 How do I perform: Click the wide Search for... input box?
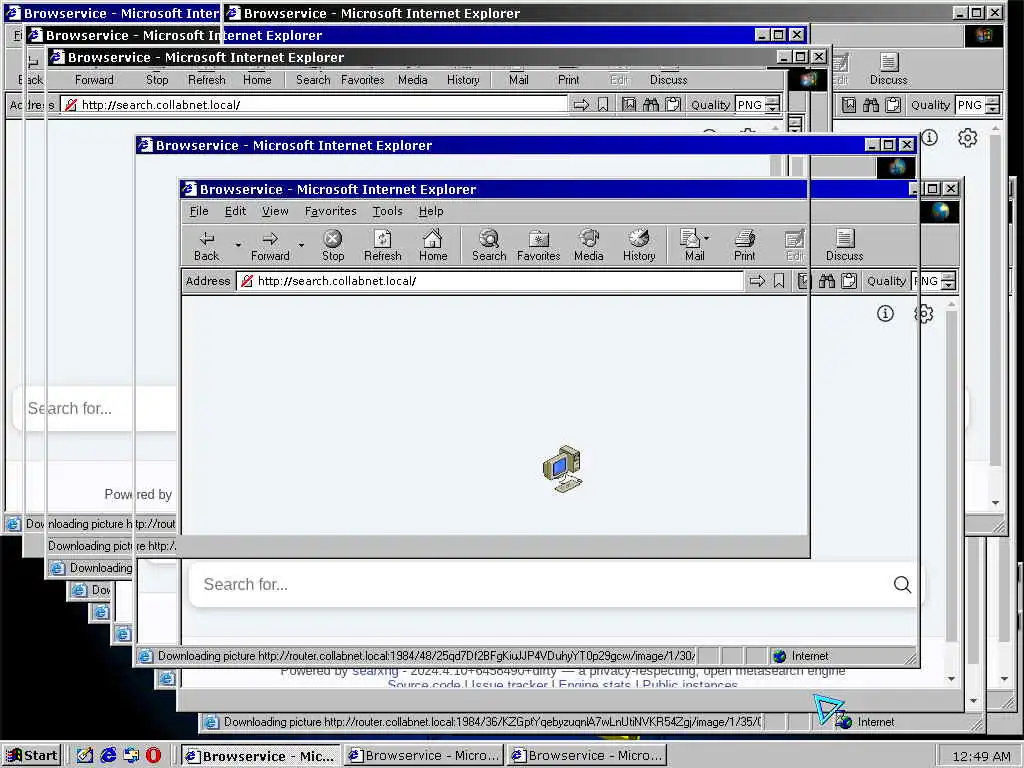pos(554,584)
